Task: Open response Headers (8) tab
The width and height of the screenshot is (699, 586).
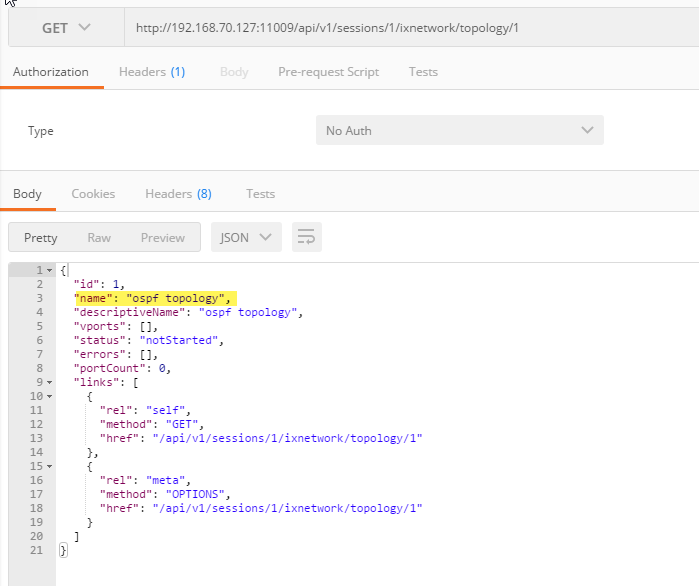Action: 178,194
